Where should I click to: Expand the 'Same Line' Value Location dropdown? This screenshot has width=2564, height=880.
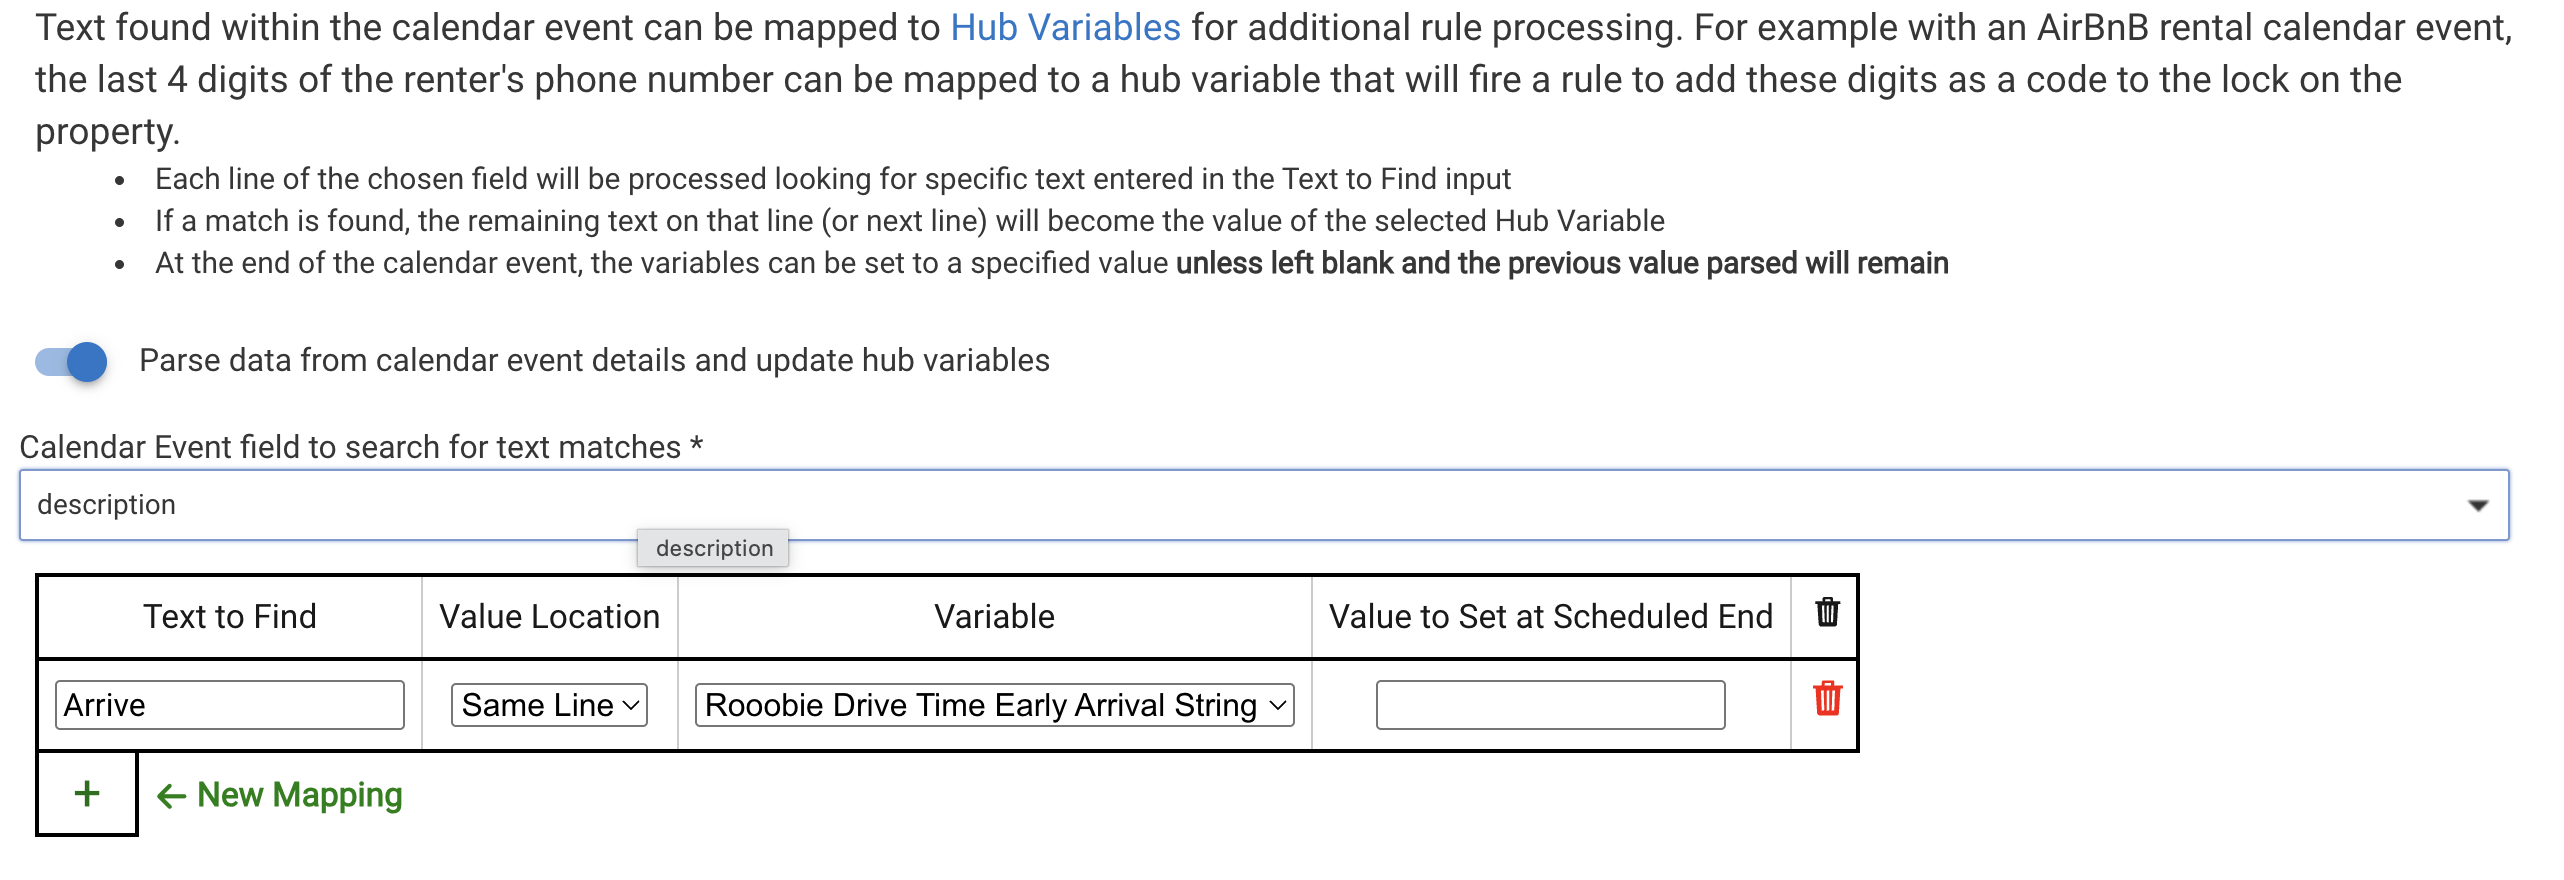point(549,705)
